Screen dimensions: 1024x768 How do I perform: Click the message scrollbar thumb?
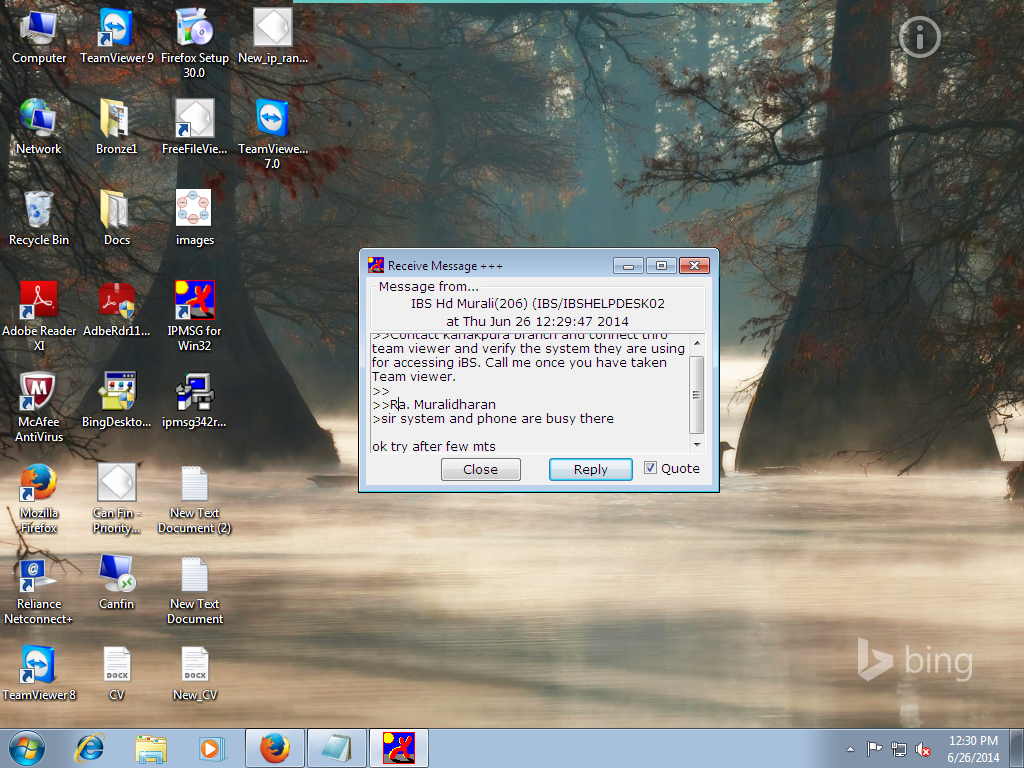[x=697, y=394]
